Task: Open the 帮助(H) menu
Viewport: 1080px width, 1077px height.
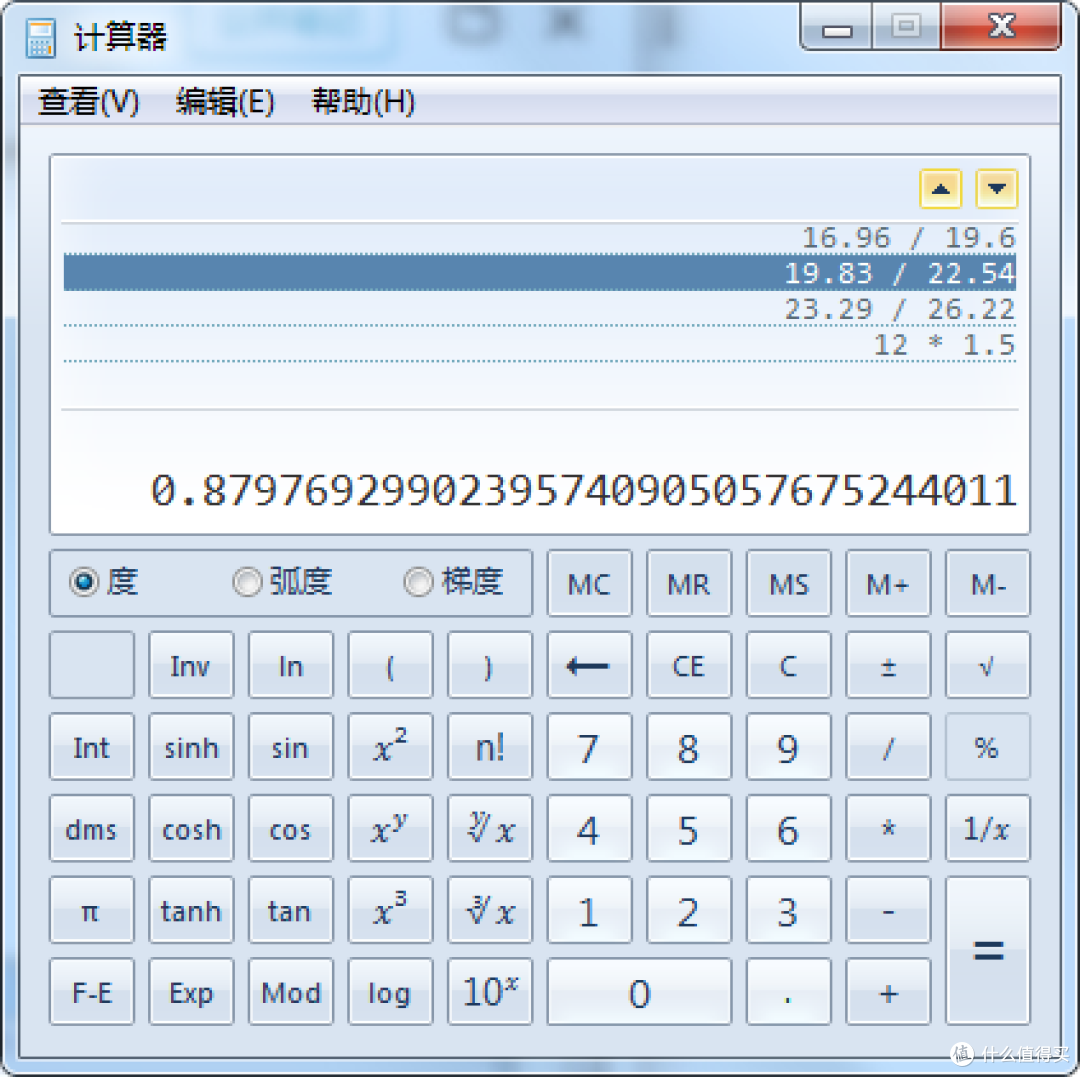Action: [363, 102]
